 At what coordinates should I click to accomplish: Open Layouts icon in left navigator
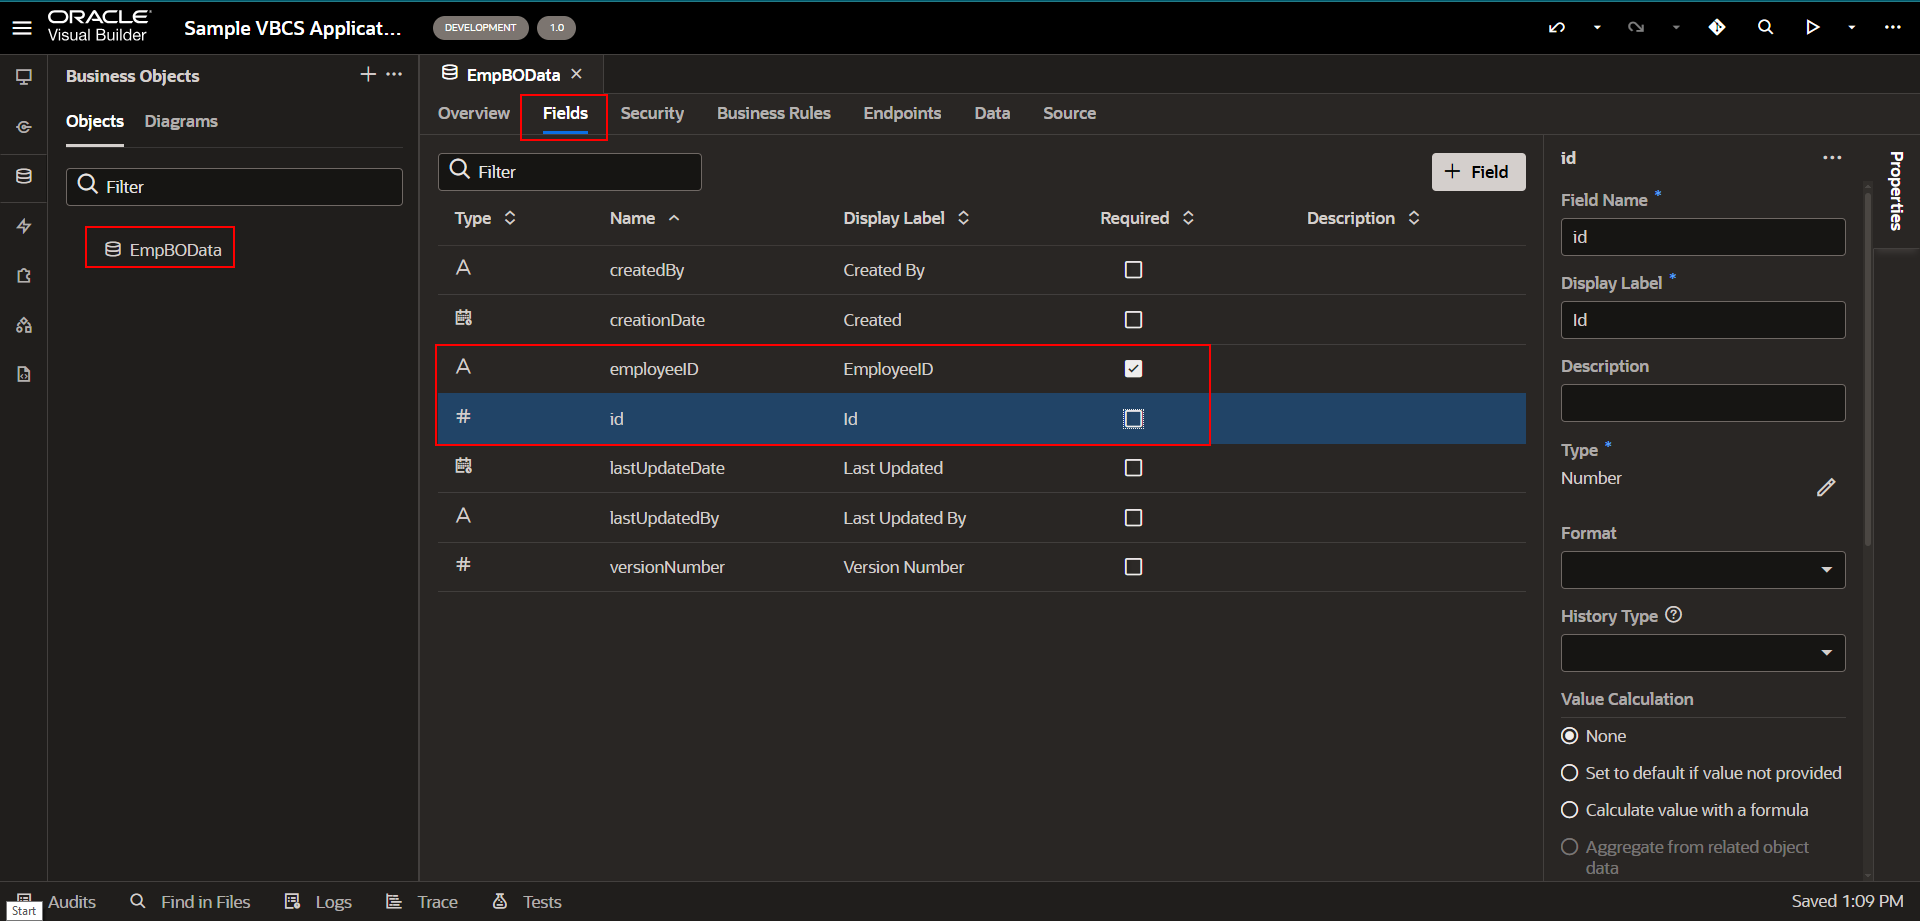click(x=24, y=325)
